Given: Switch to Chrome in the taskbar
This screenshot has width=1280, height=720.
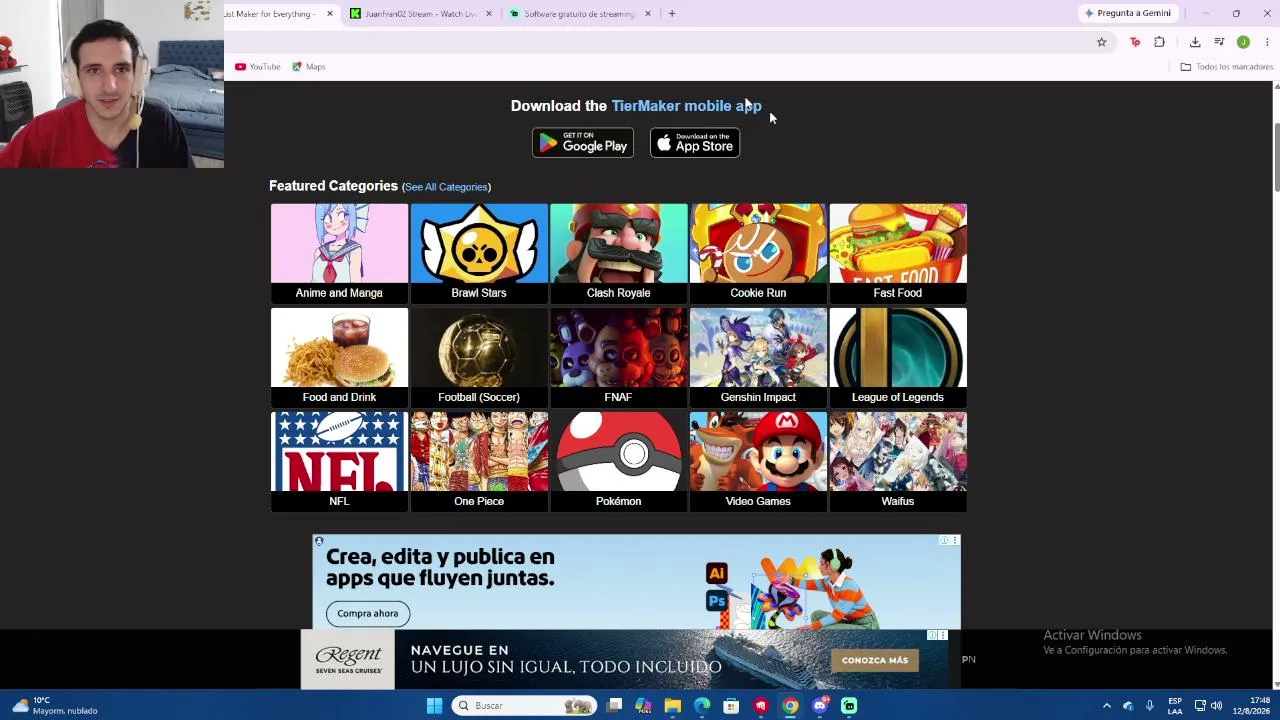Looking at the screenshot, I should (790, 706).
